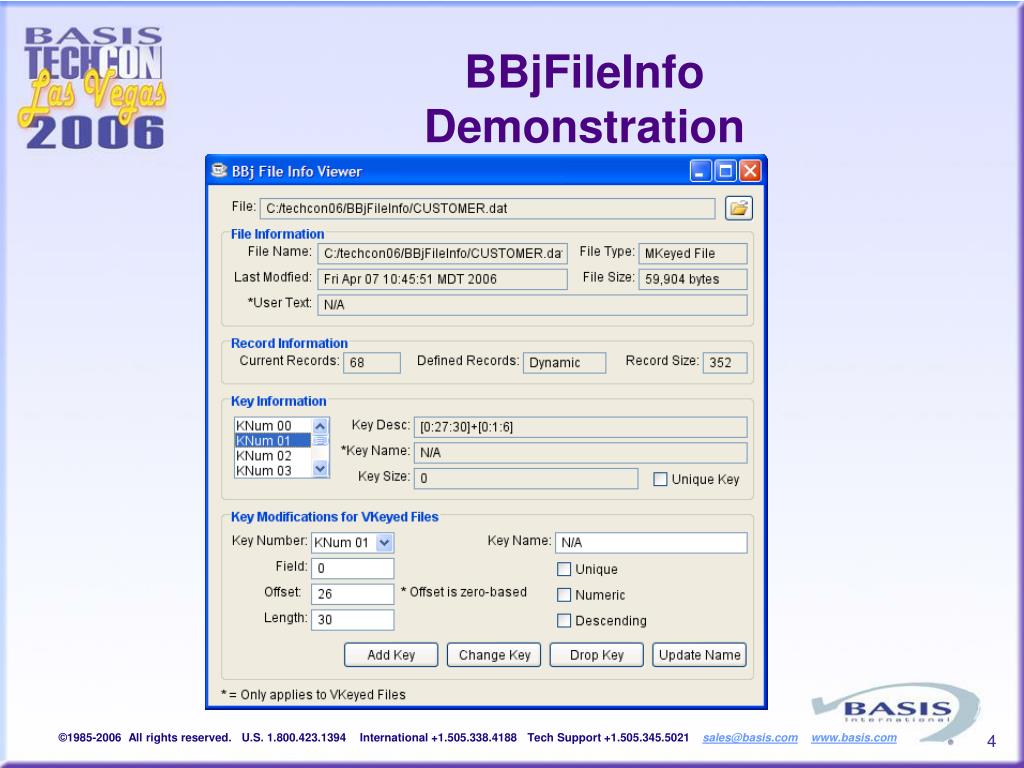
Task: Click the Key Information group label
Action: pos(279,401)
